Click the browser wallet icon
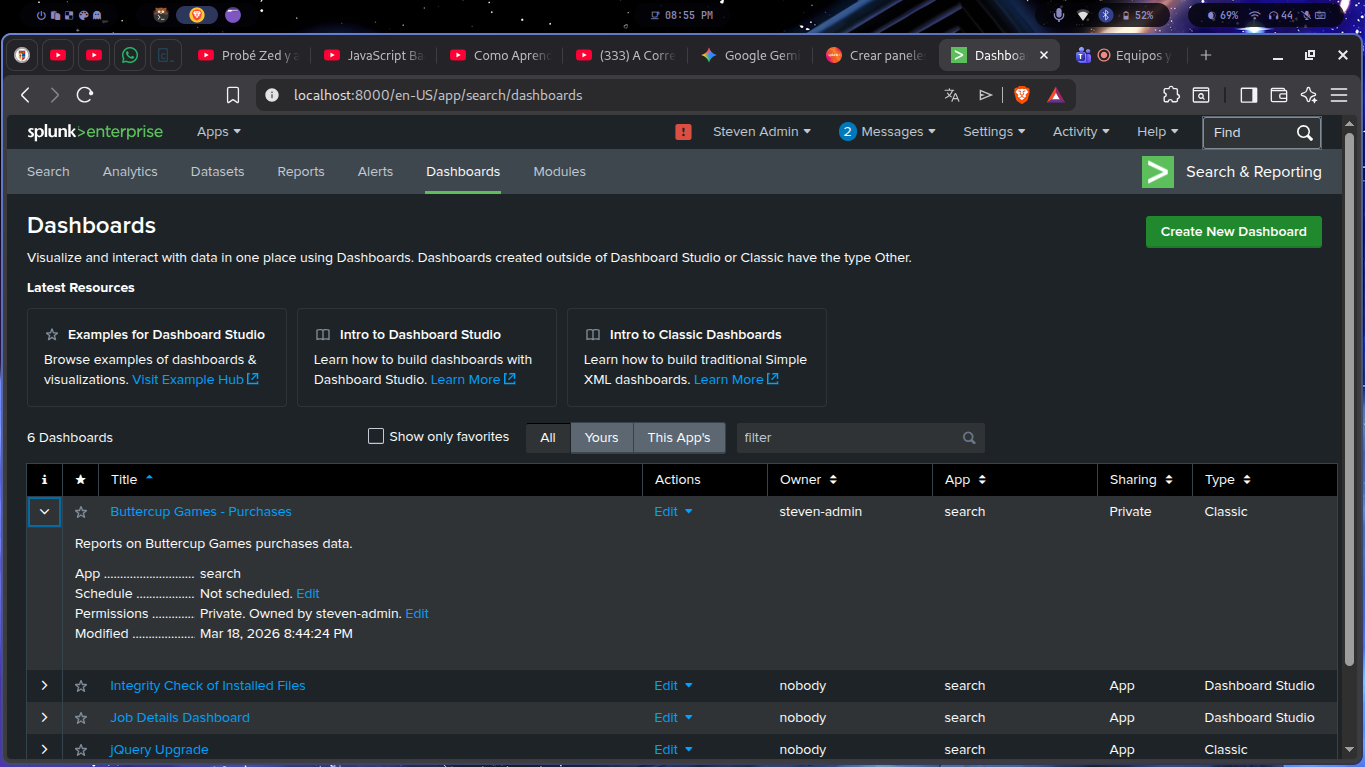Screen dimensions: 1365x767 pos(1278,94)
